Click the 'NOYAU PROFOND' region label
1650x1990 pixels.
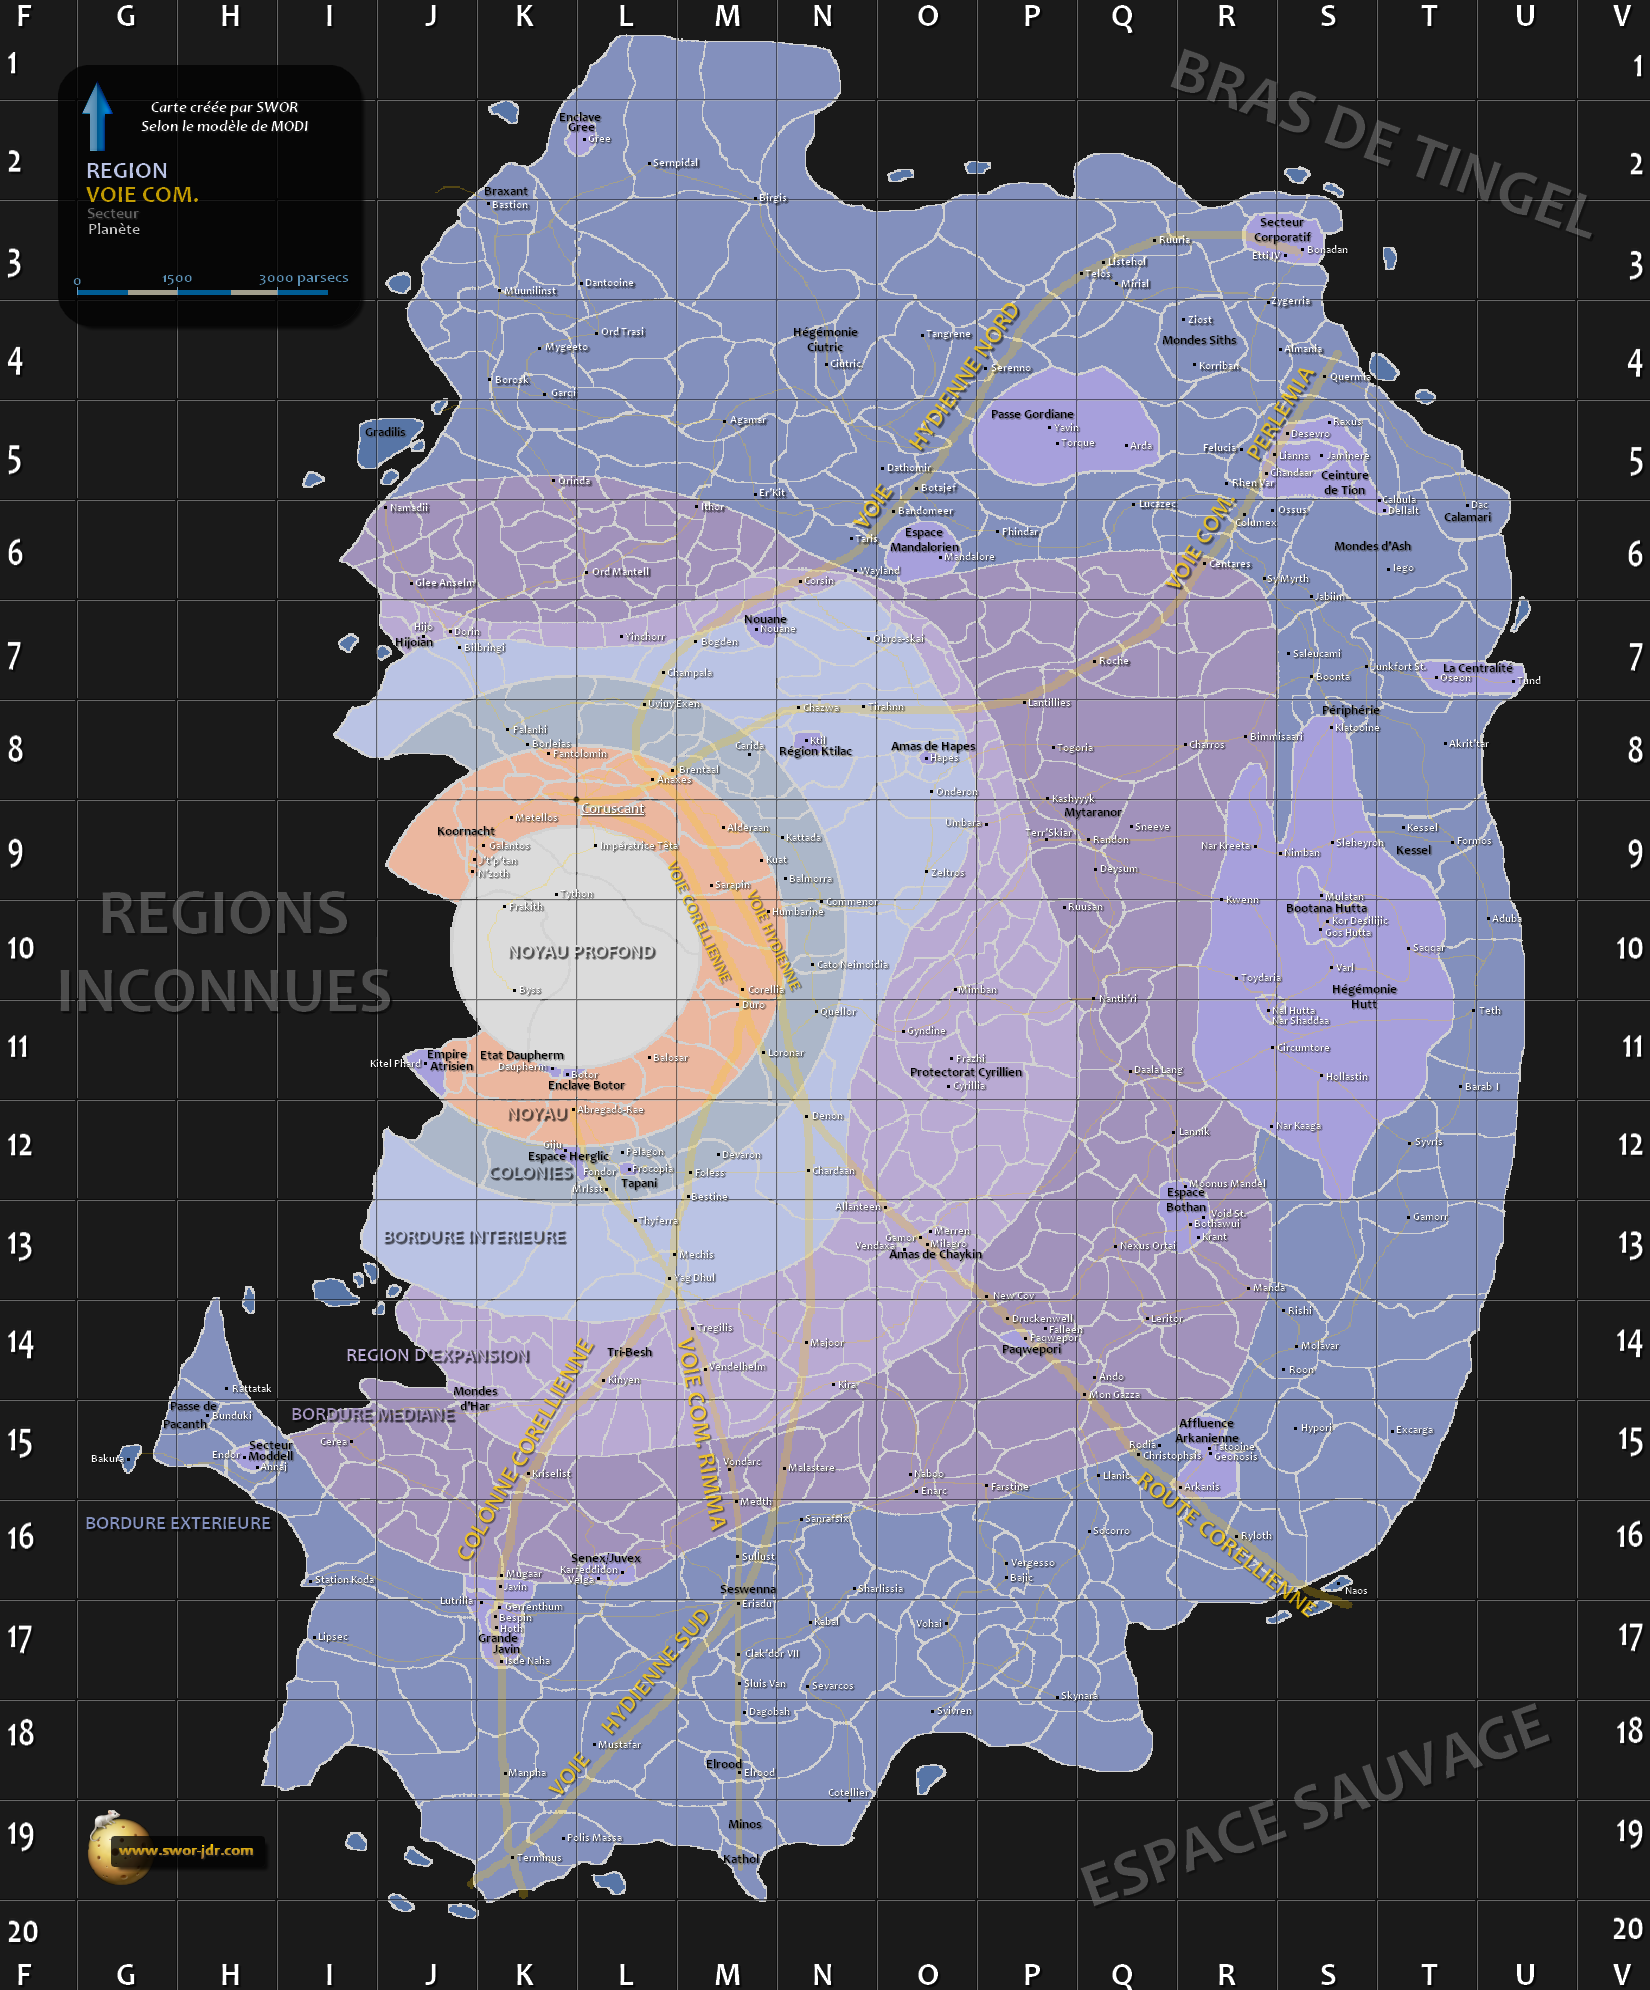(582, 952)
